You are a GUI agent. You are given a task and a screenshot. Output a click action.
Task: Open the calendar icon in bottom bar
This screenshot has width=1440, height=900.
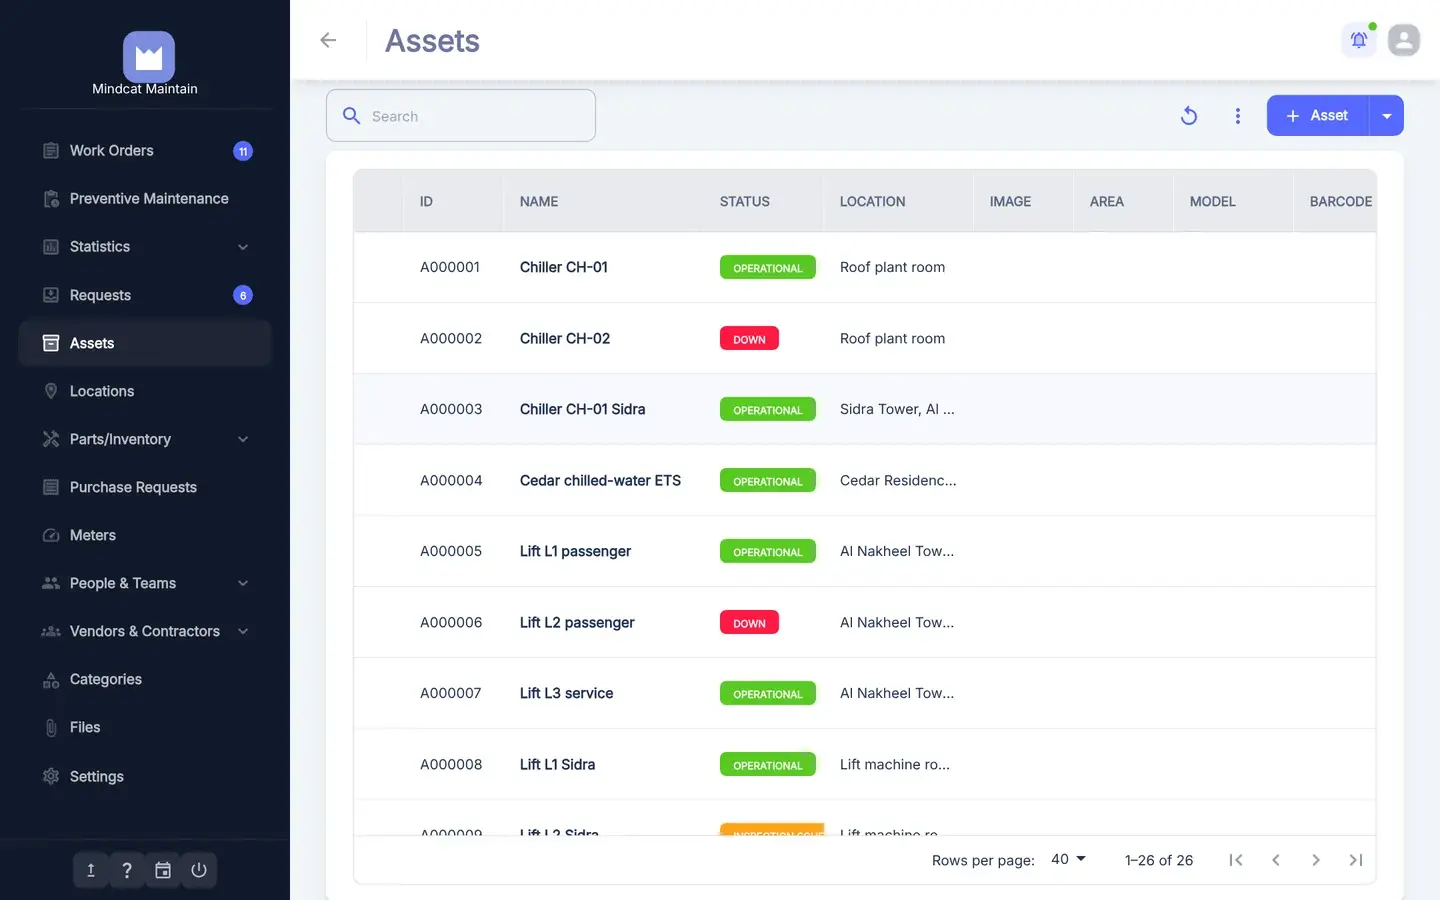click(163, 870)
